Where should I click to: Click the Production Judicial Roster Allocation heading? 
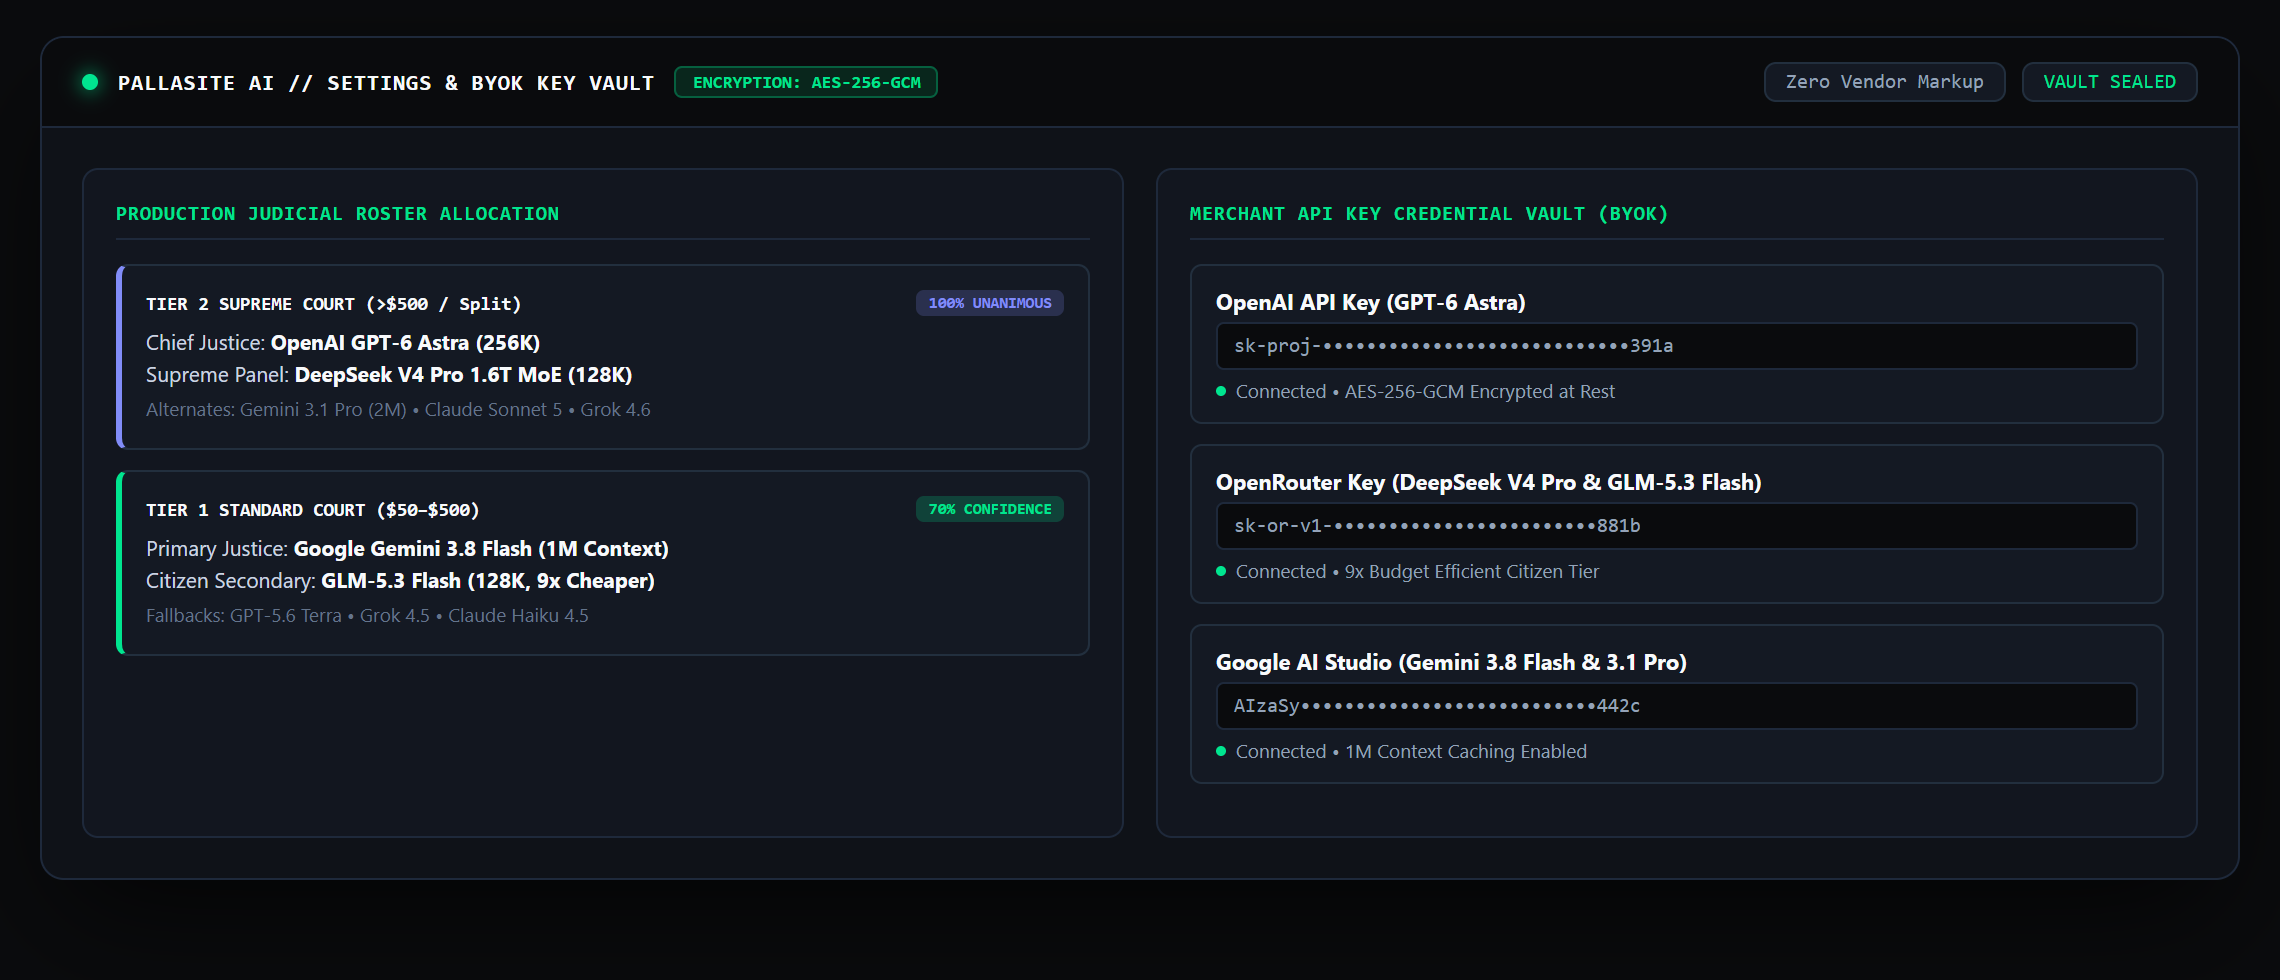(337, 214)
